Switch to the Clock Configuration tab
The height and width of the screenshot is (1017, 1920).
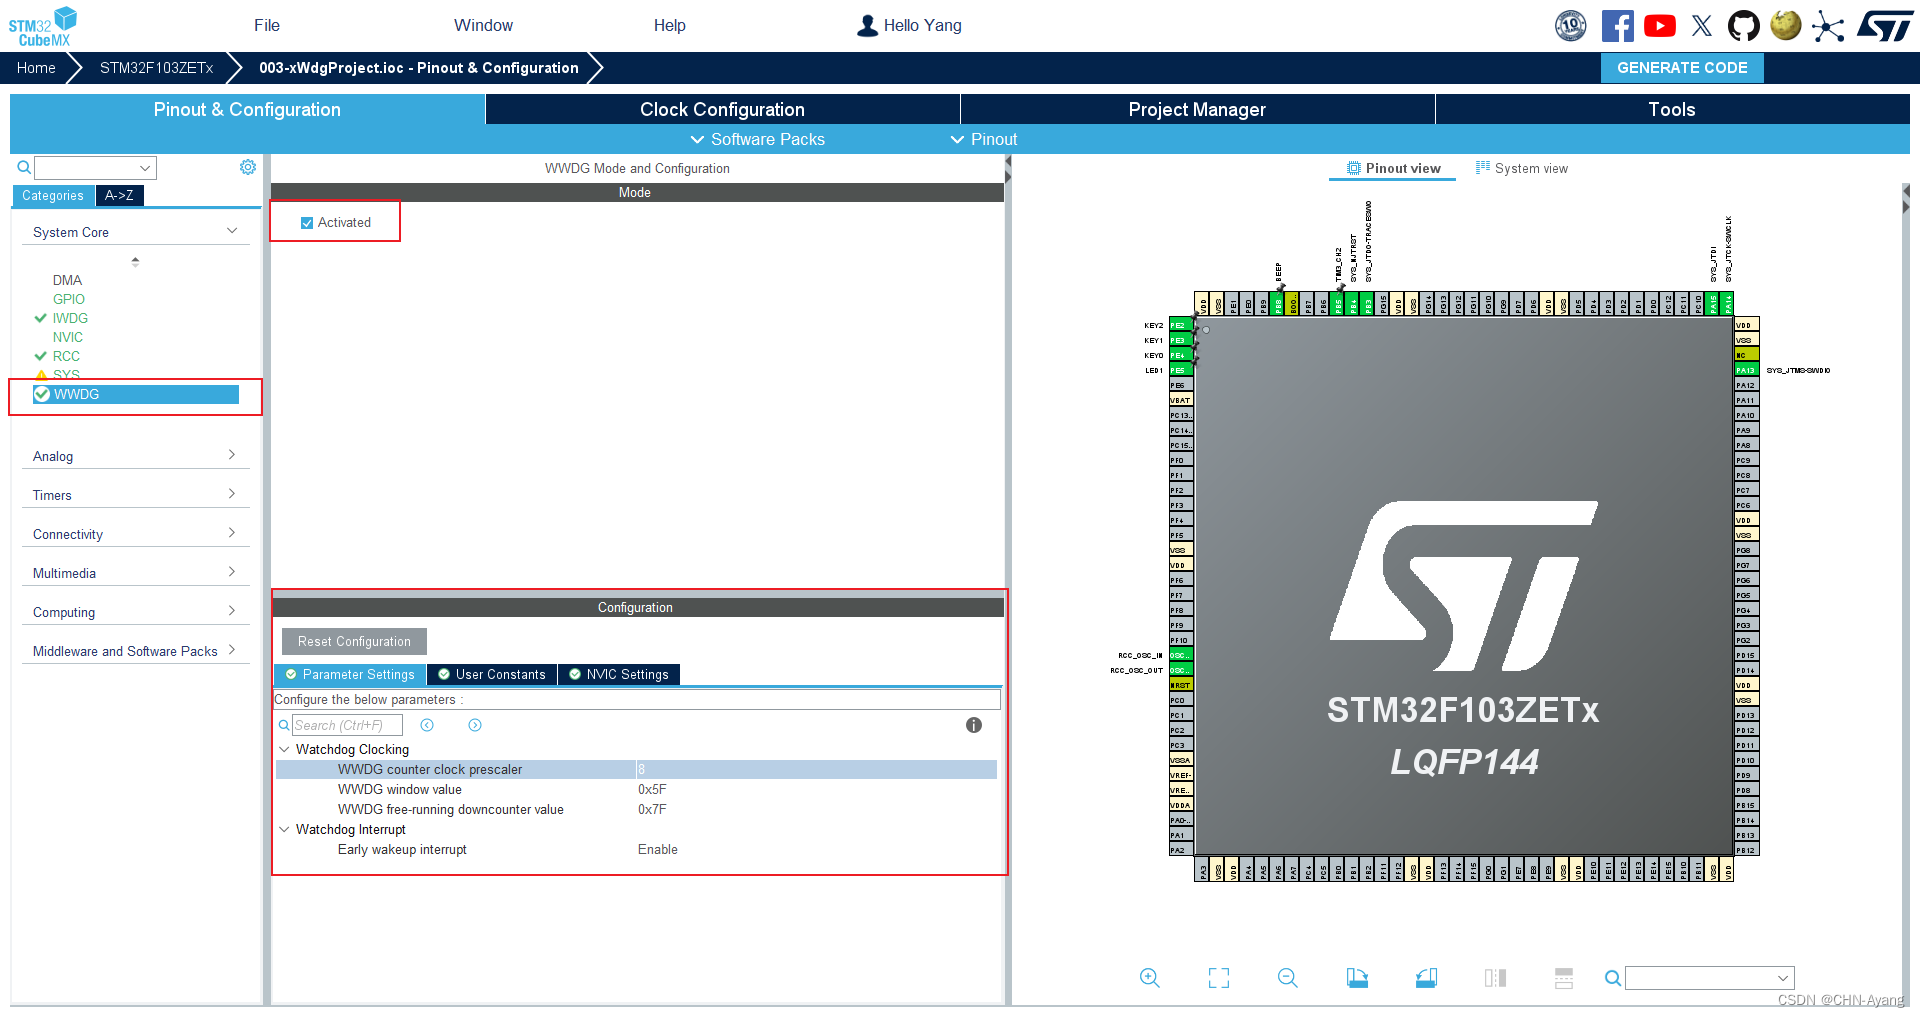coord(722,110)
